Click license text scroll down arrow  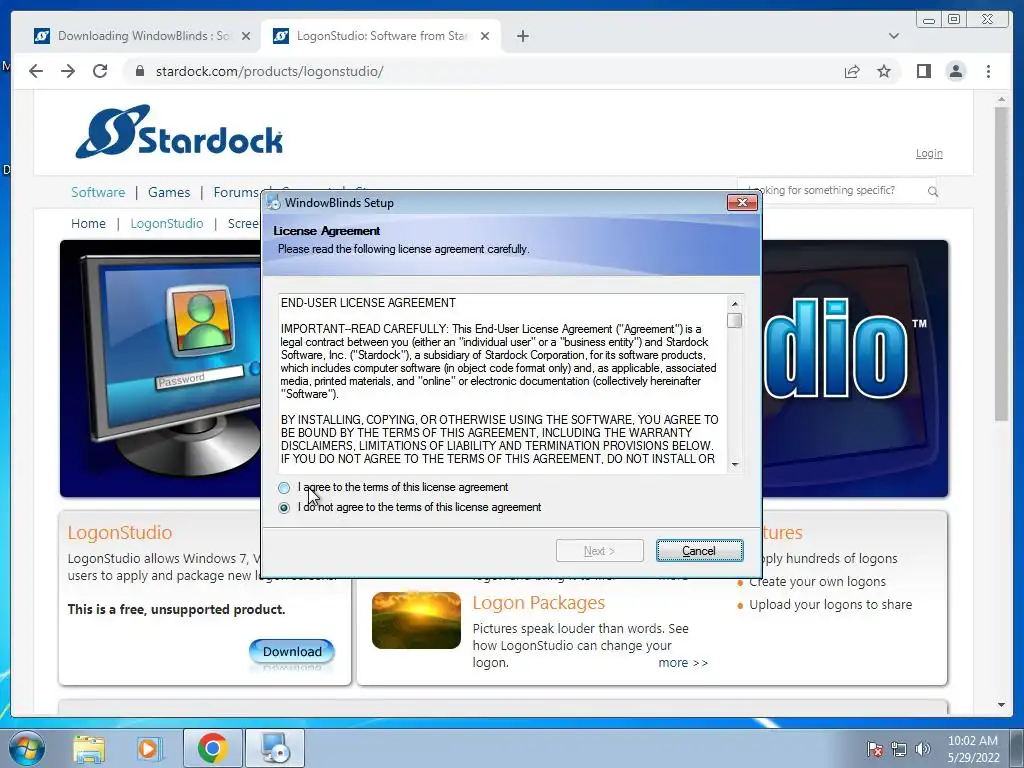[735, 464]
